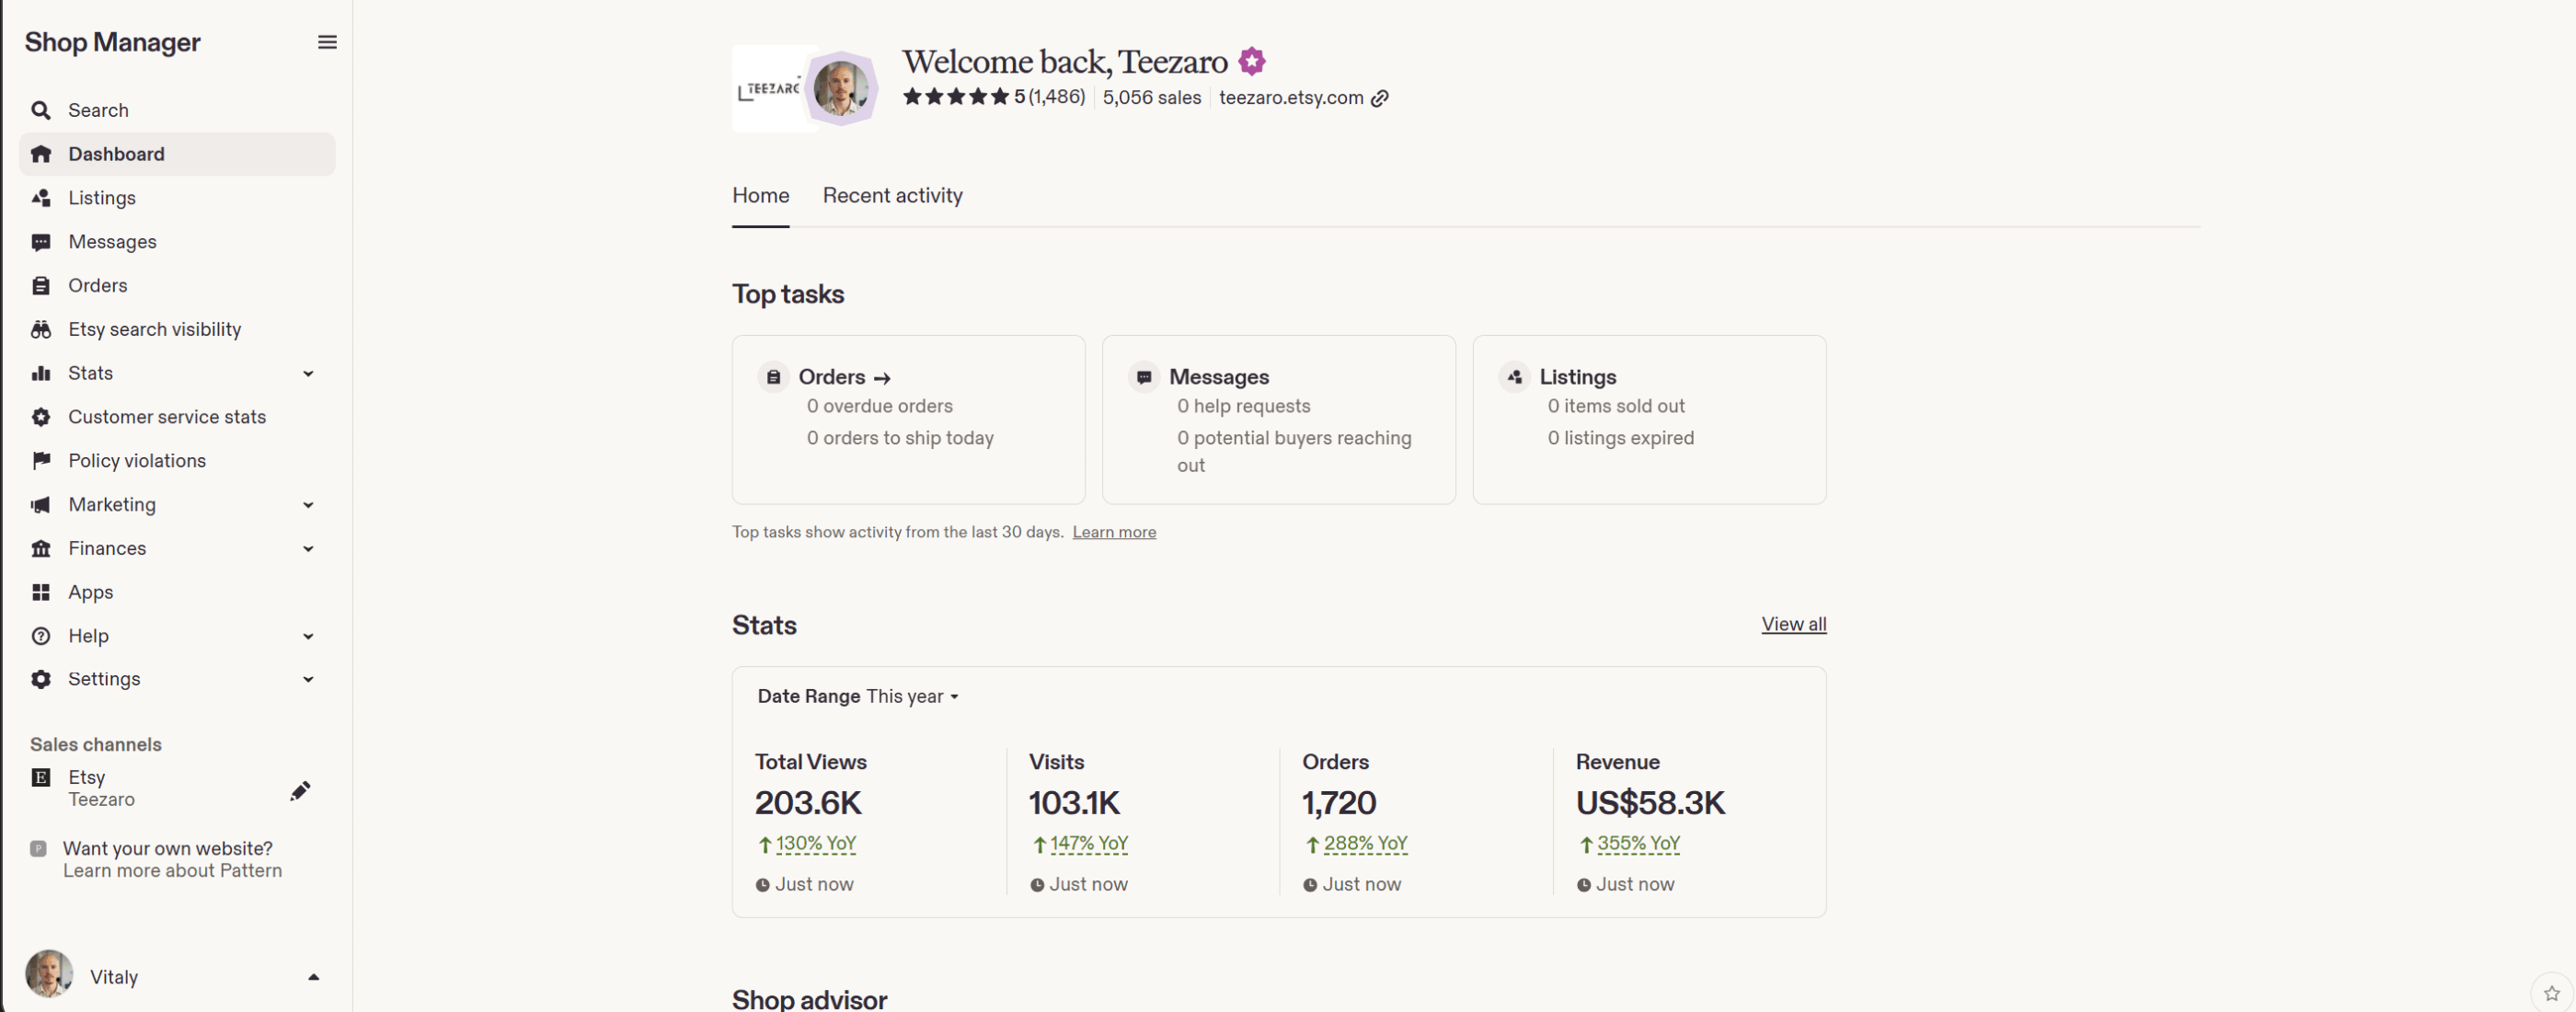Click the Pattern P icon

pyautogui.click(x=38, y=849)
